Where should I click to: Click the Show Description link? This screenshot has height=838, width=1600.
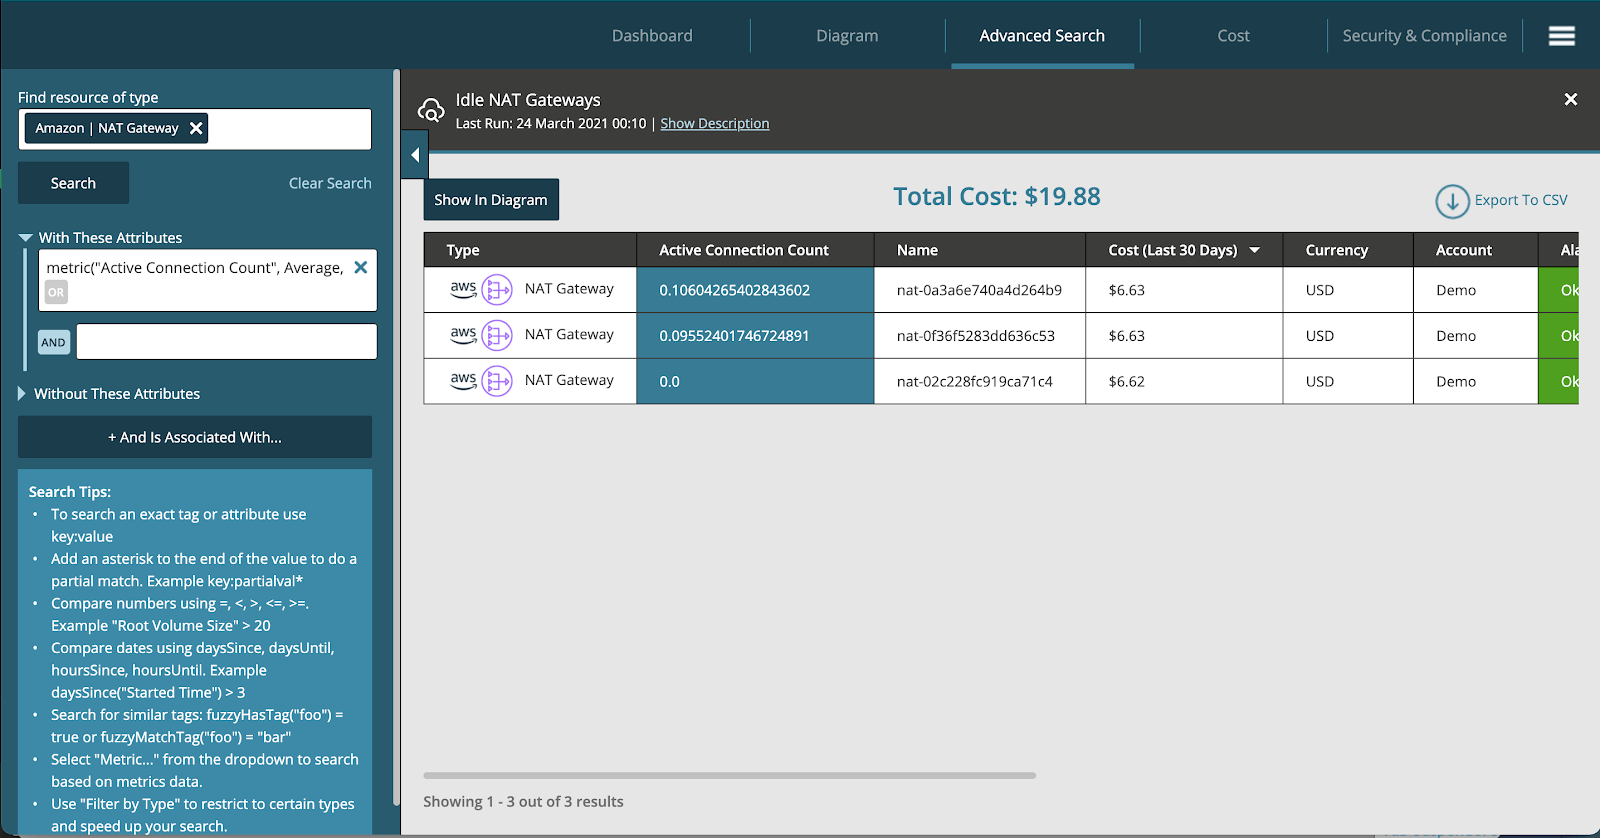coord(715,124)
